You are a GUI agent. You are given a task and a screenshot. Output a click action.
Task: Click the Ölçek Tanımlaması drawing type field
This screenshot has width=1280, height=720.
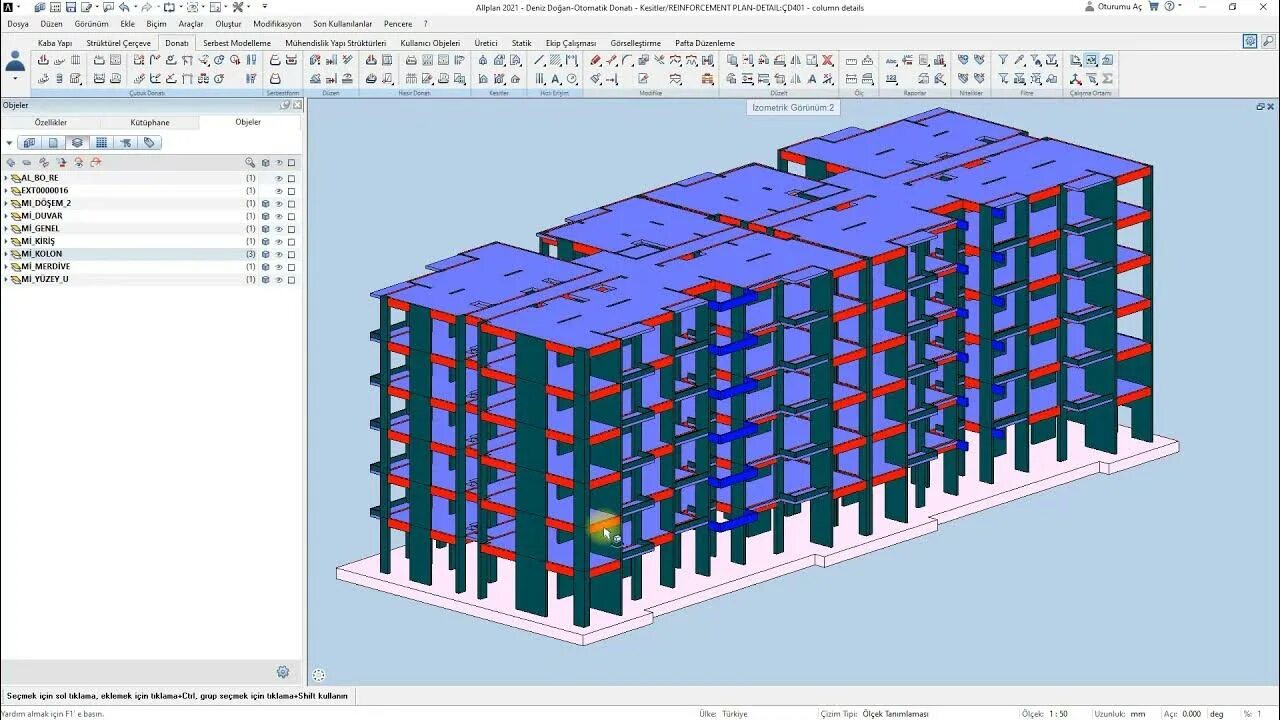coord(895,714)
